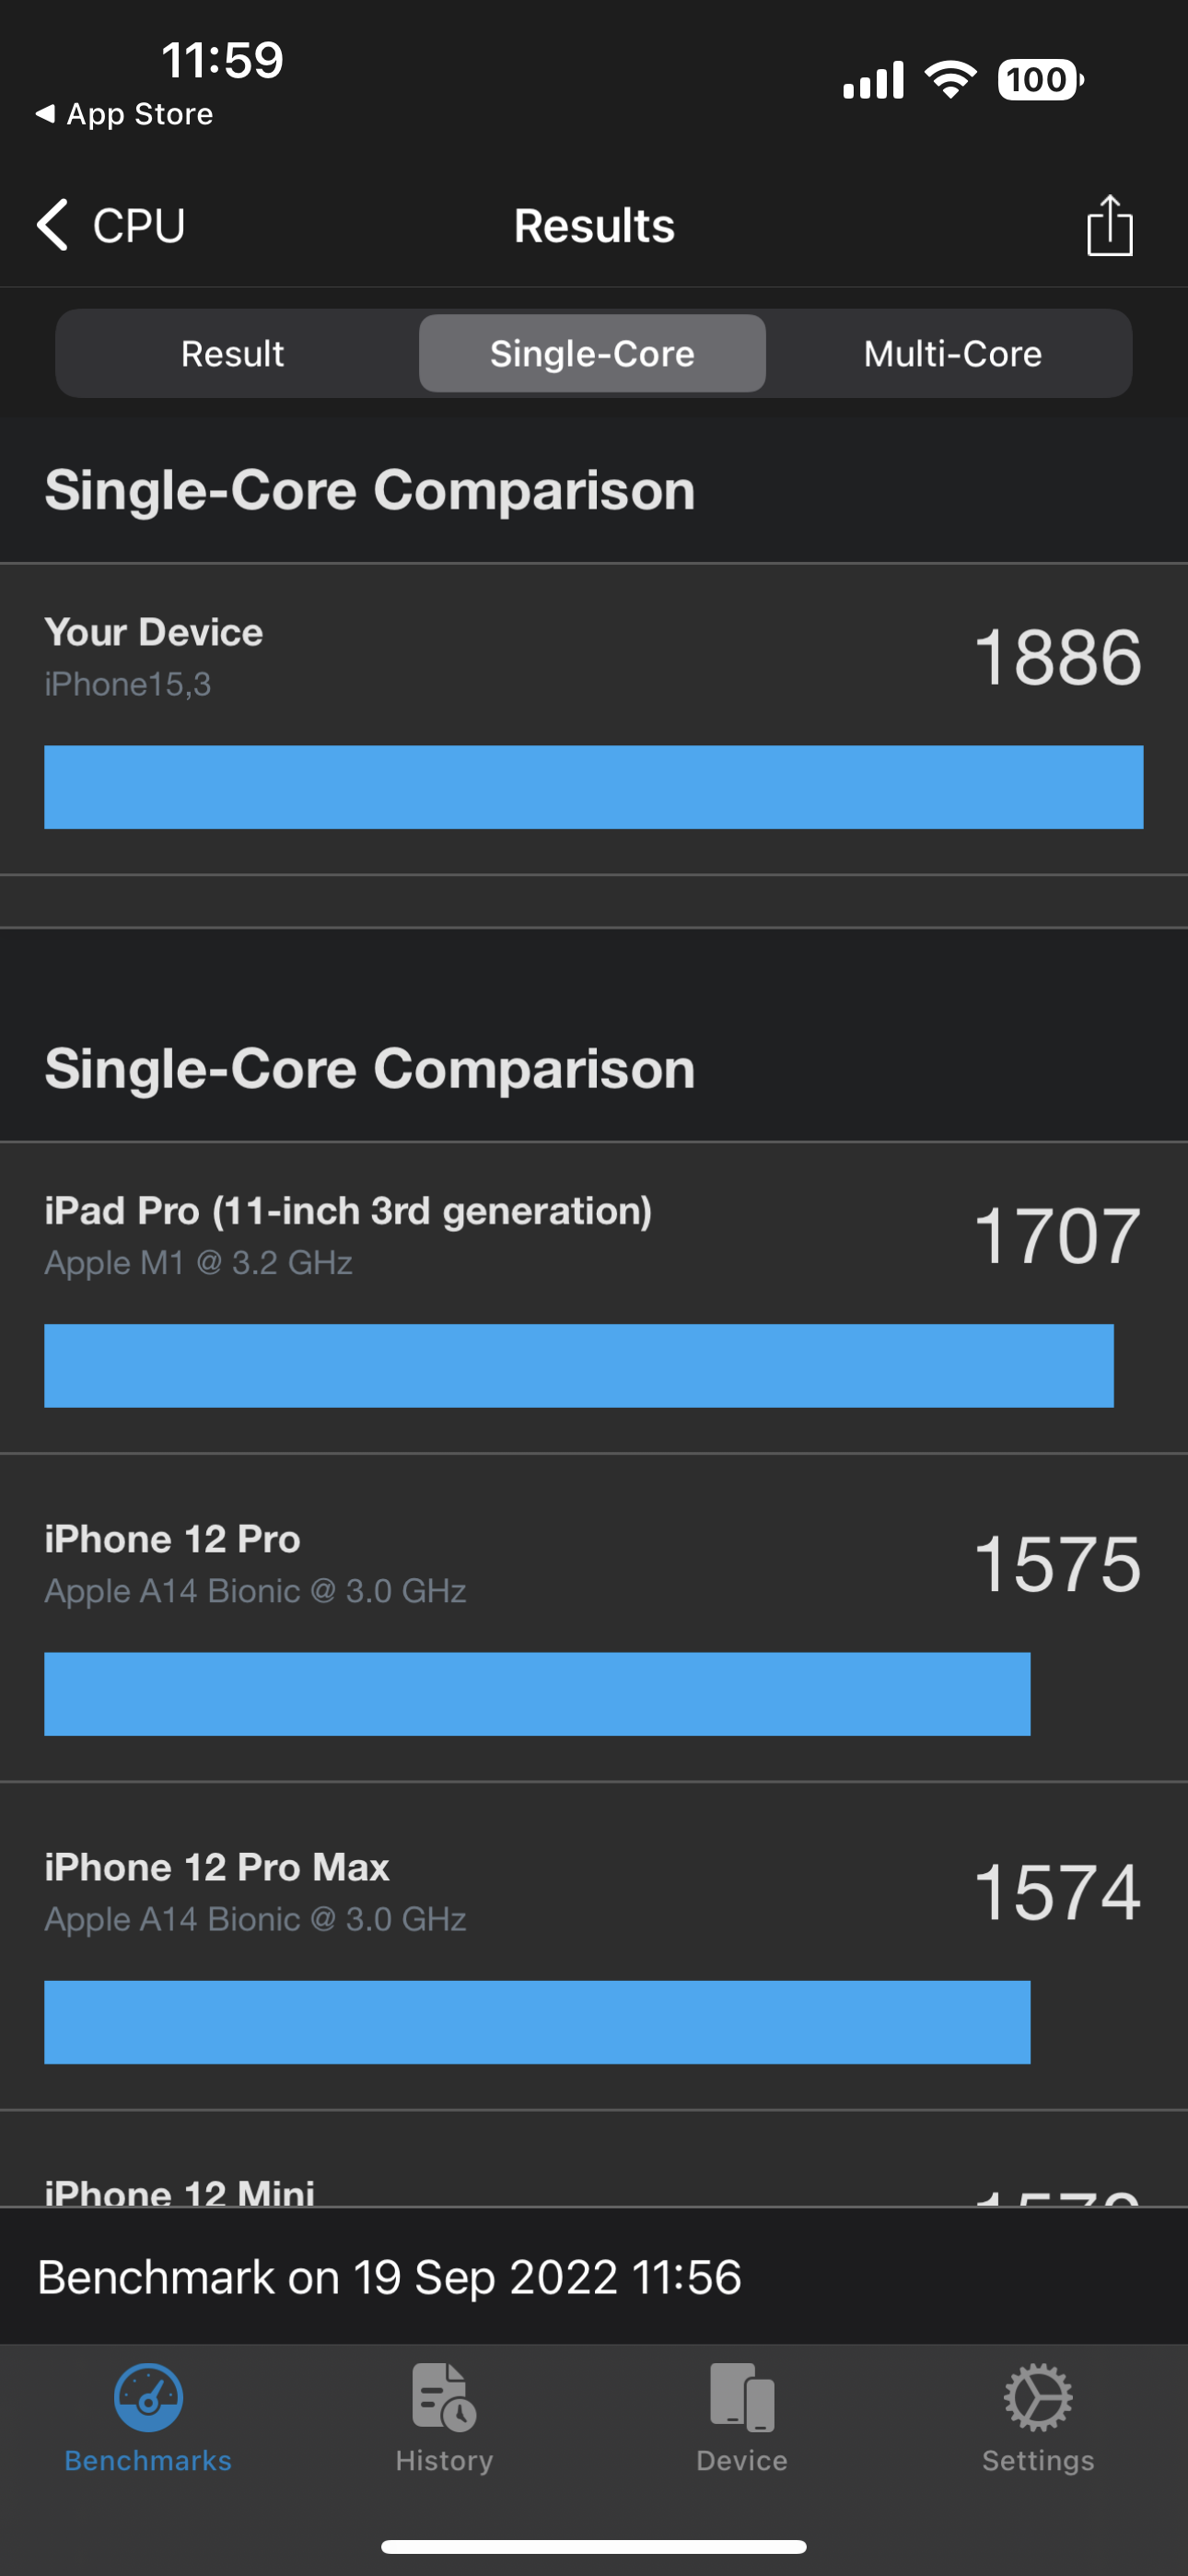Image resolution: width=1188 pixels, height=2576 pixels.
Task: Select the Single-Core segment
Action: (592, 354)
